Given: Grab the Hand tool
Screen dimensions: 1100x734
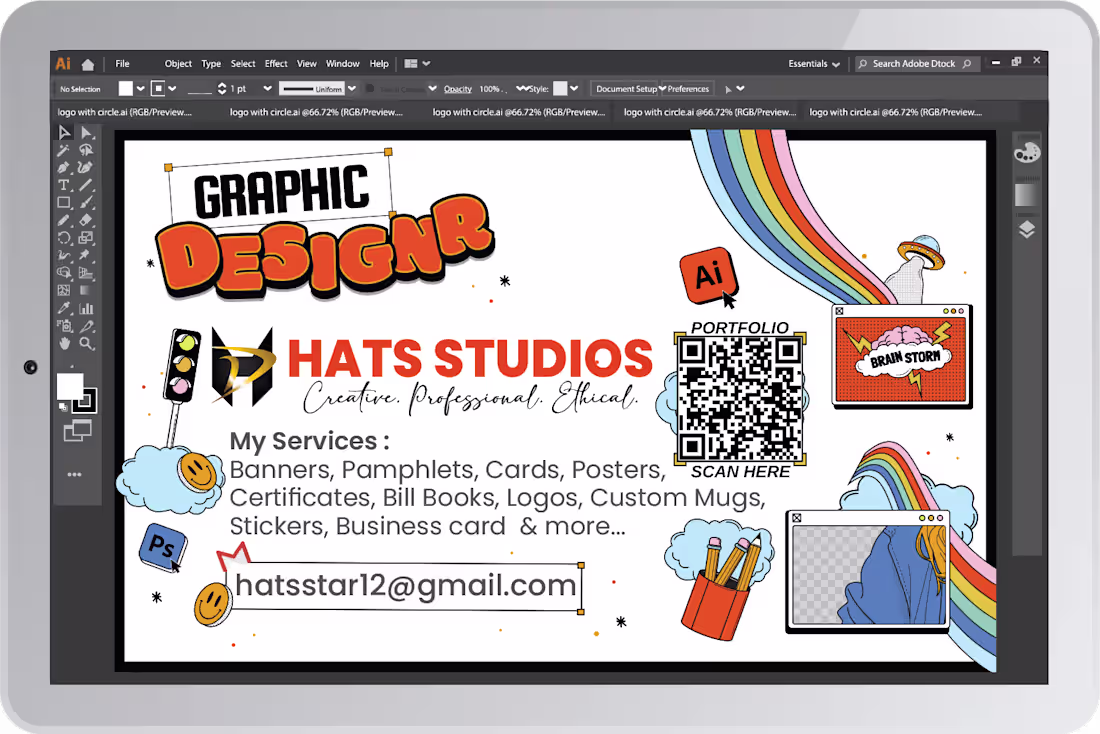Looking at the screenshot, I should pos(63,345).
